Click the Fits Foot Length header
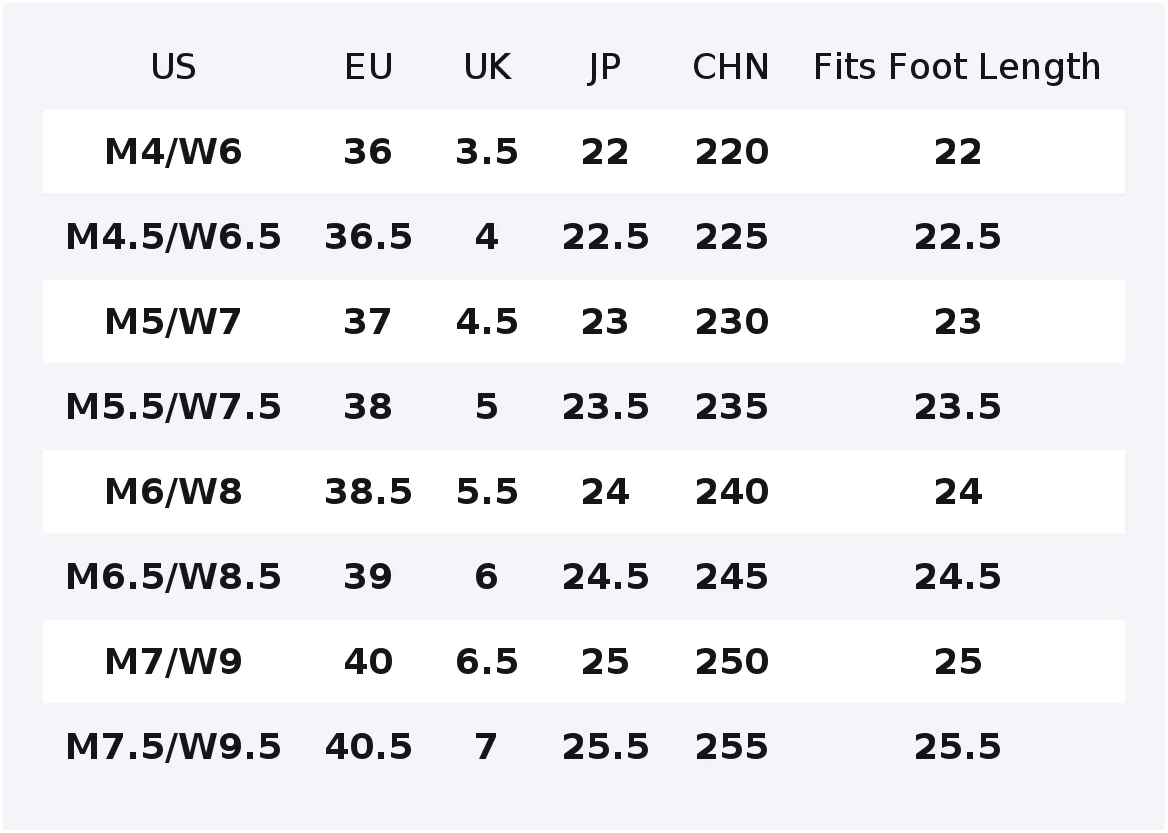Screen dimensions: 1168x833 click(957, 69)
